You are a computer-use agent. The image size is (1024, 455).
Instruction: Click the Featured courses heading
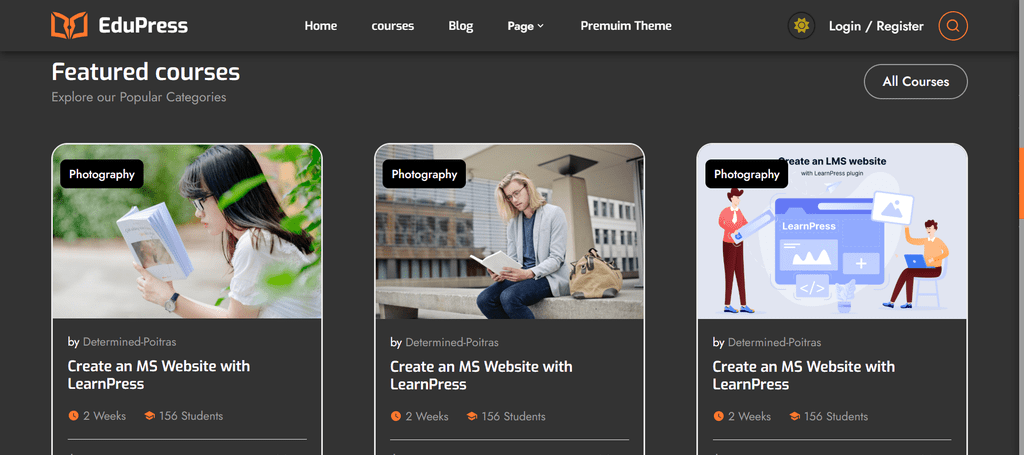click(x=146, y=72)
